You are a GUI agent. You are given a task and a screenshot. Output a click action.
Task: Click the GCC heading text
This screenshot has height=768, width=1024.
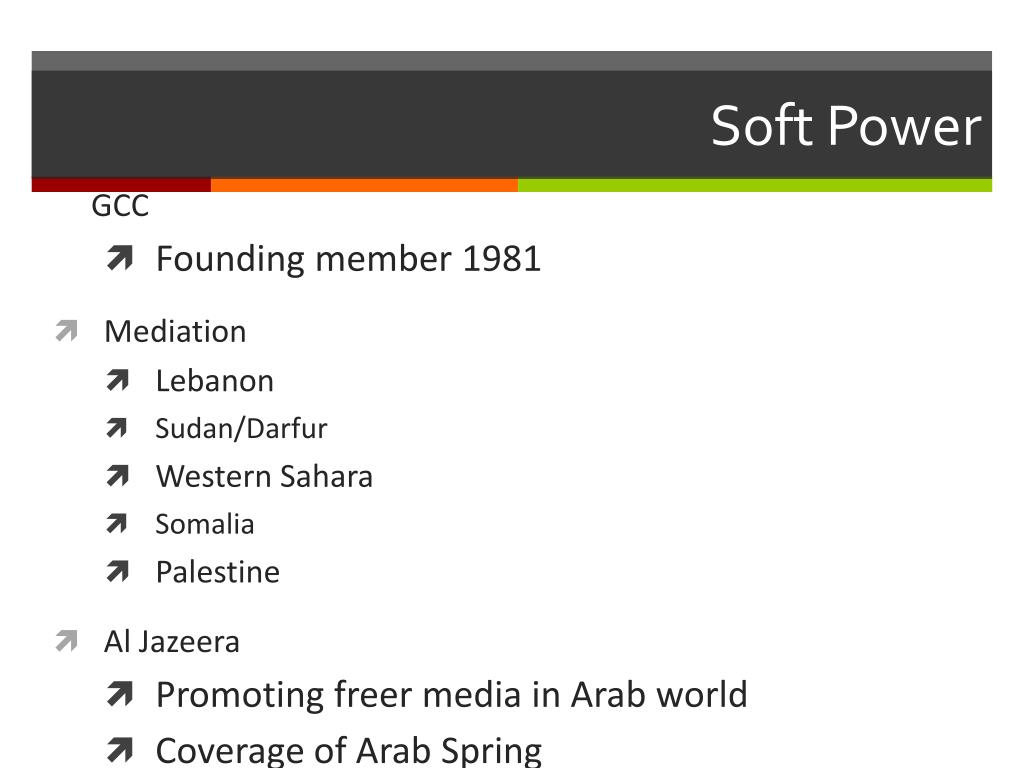tap(120, 206)
